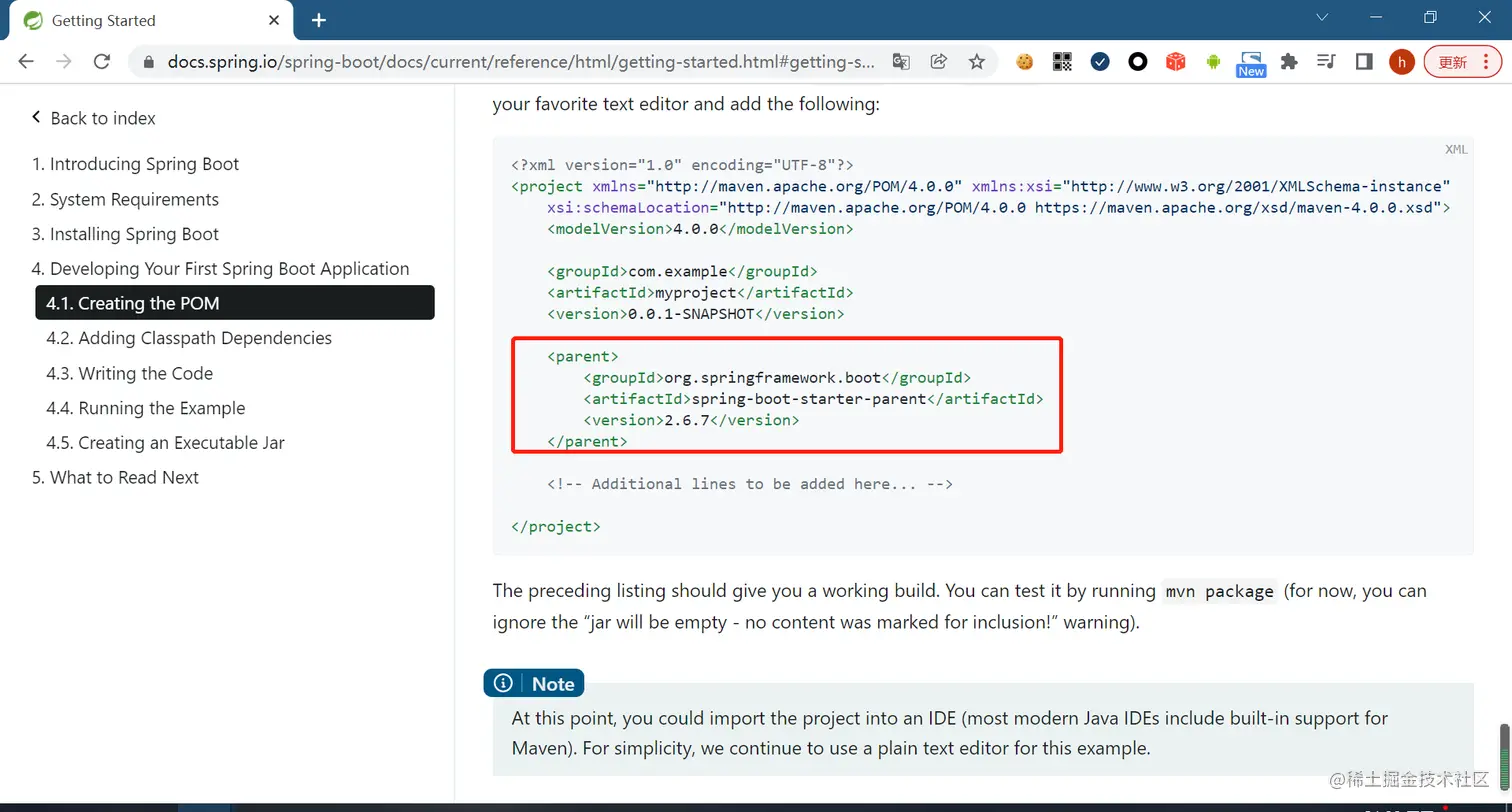The width and height of the screenshot is (1512, 812).
Task: Share this page from the address bar
Action: 938,61
